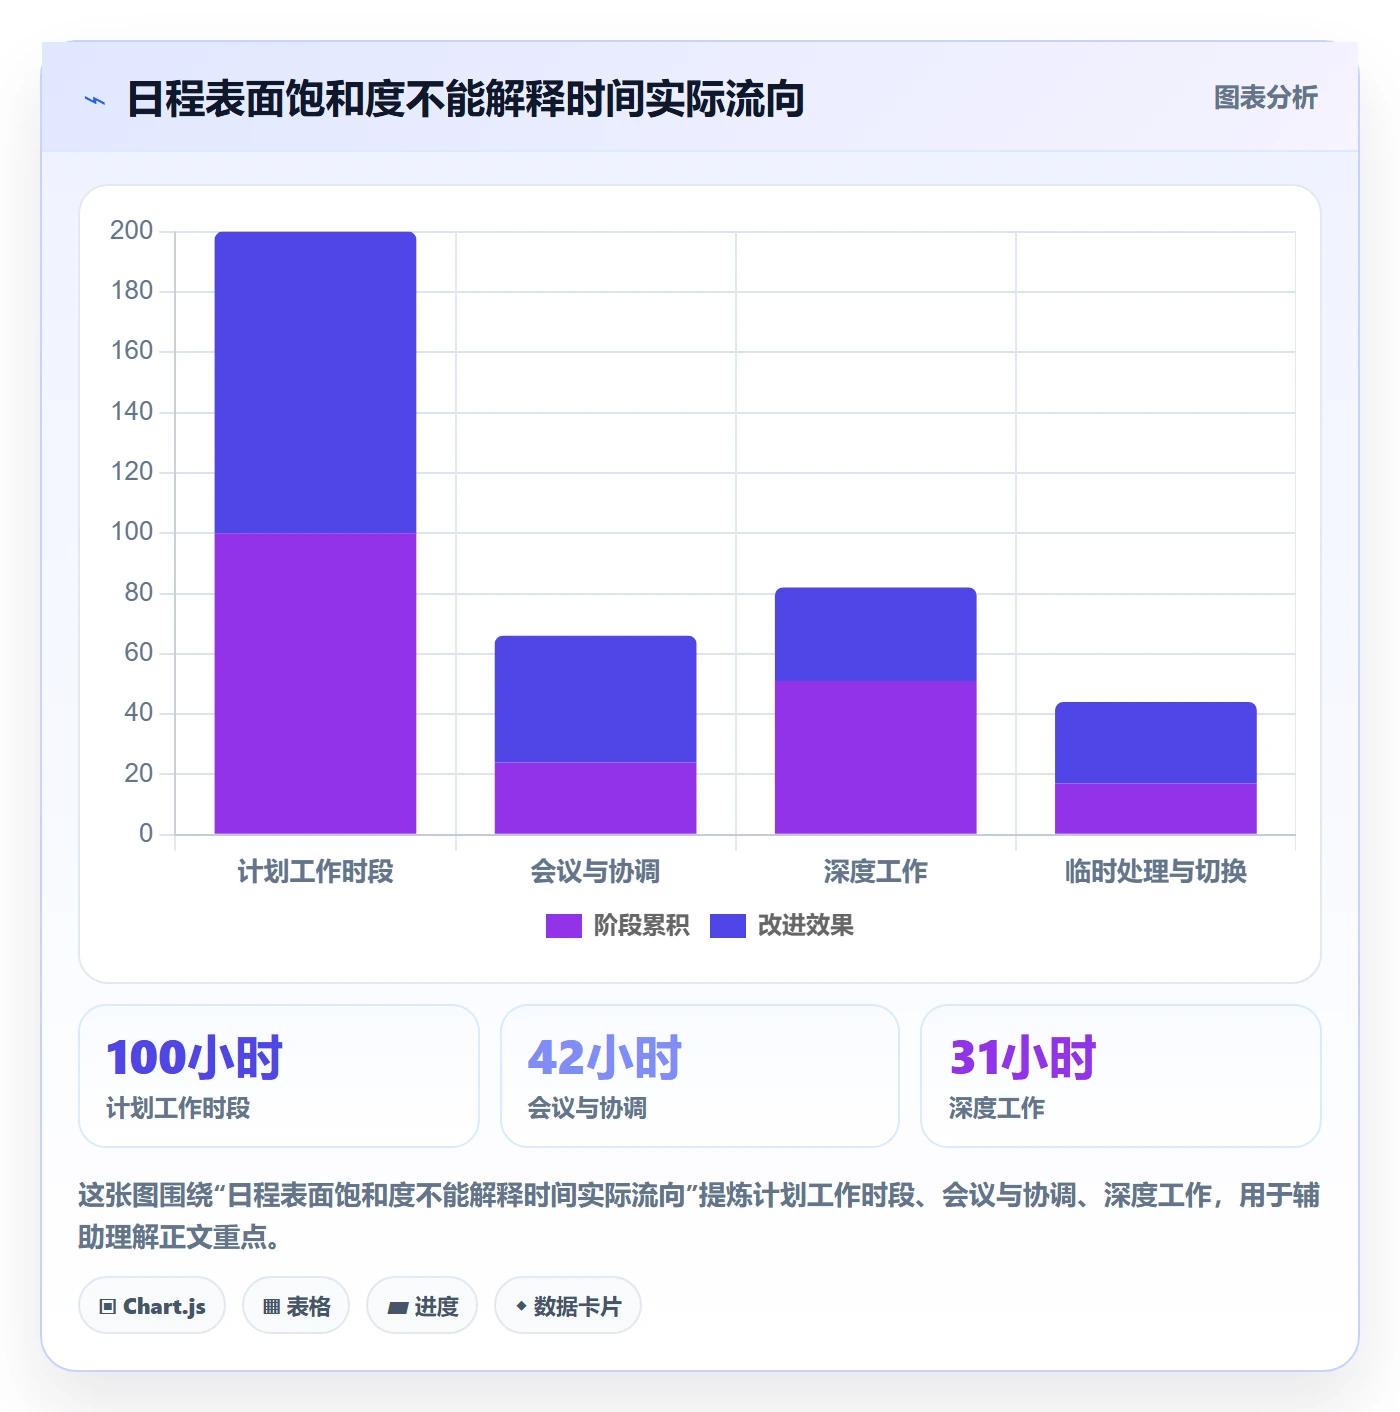Click the 计划工作时段 purple bar segment

(x=315, y=683)
